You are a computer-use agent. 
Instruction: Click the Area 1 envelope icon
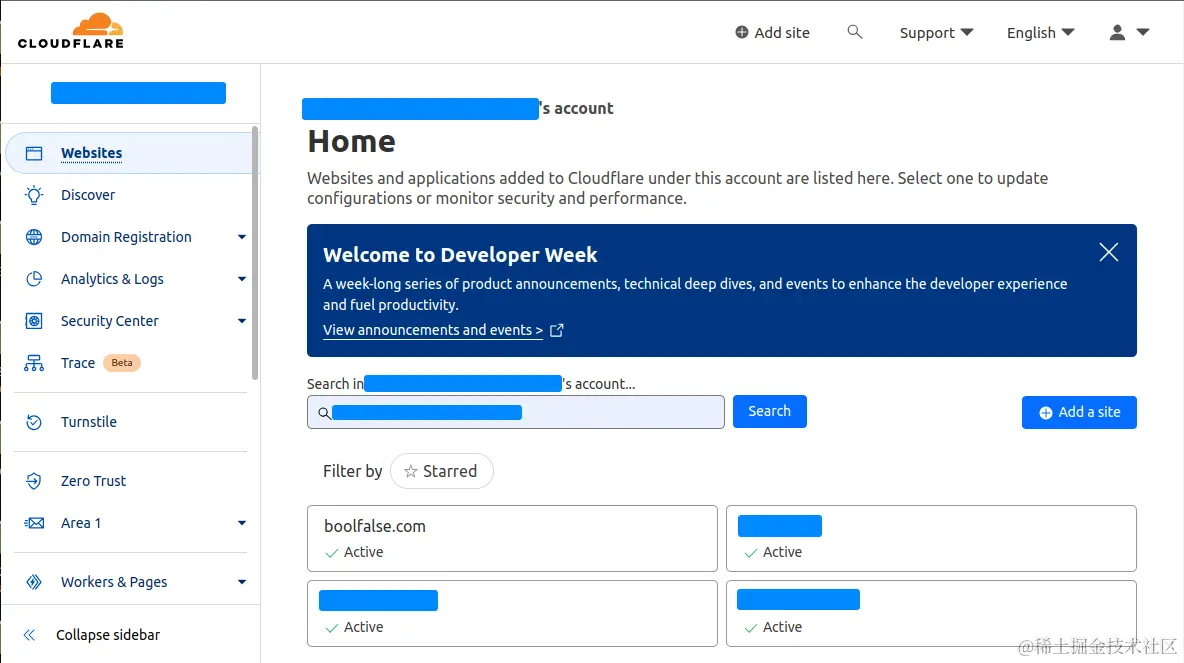coord(34,523)
